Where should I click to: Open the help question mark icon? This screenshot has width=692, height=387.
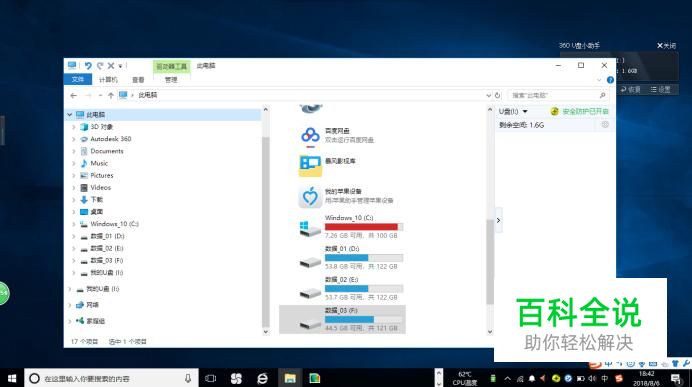(x=610, y=80)
